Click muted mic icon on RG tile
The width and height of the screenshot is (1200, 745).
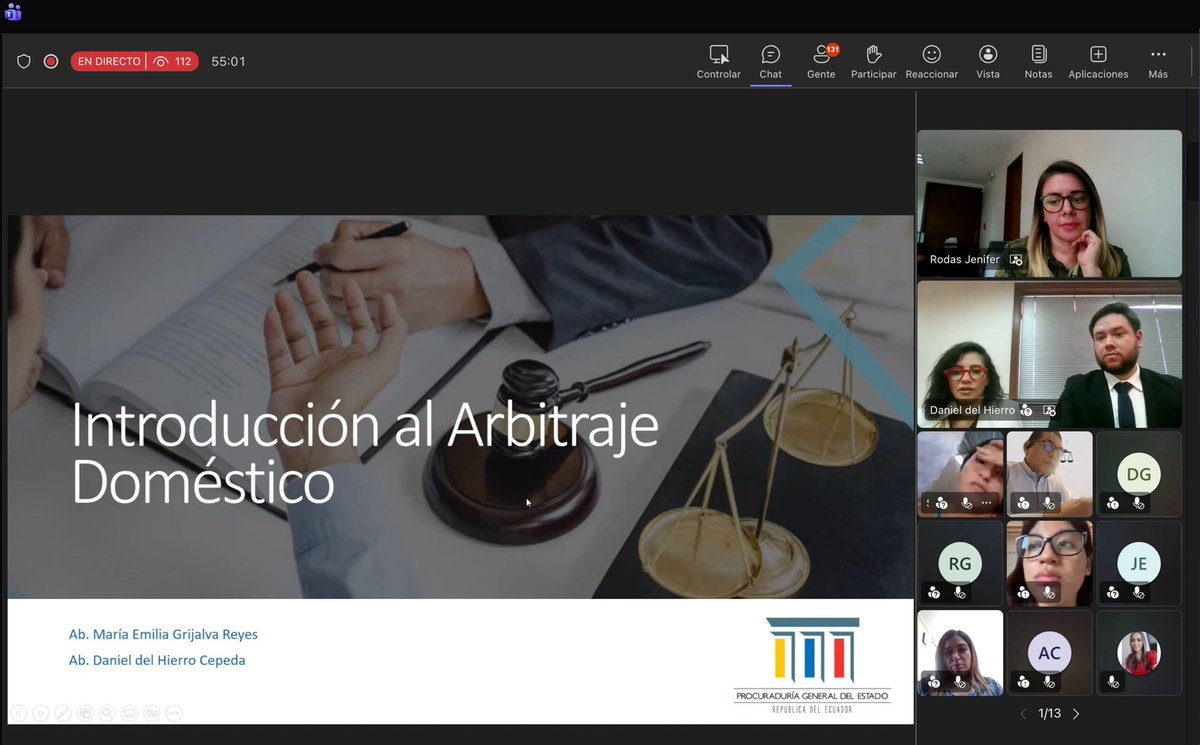pos(960,593)
